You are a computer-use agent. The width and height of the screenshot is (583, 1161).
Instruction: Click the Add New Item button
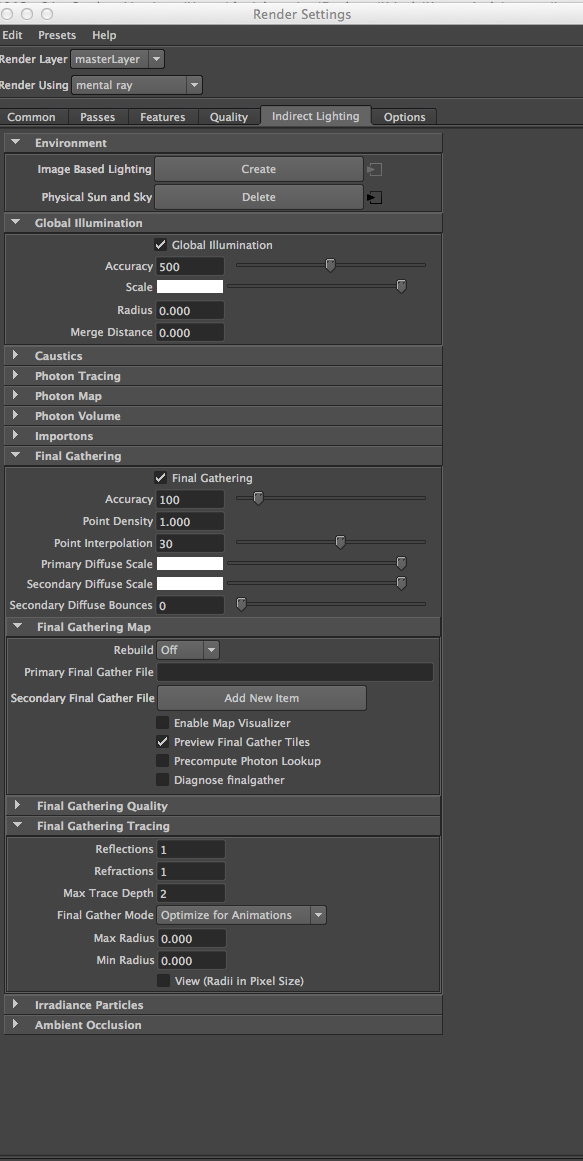click(x=261, y=697)
